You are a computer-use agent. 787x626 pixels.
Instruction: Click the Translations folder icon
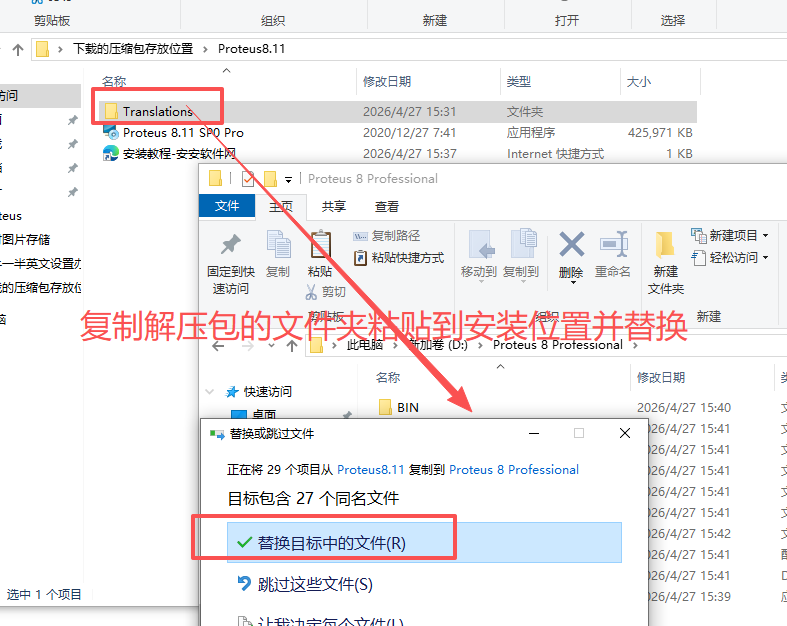coord(111,111)
